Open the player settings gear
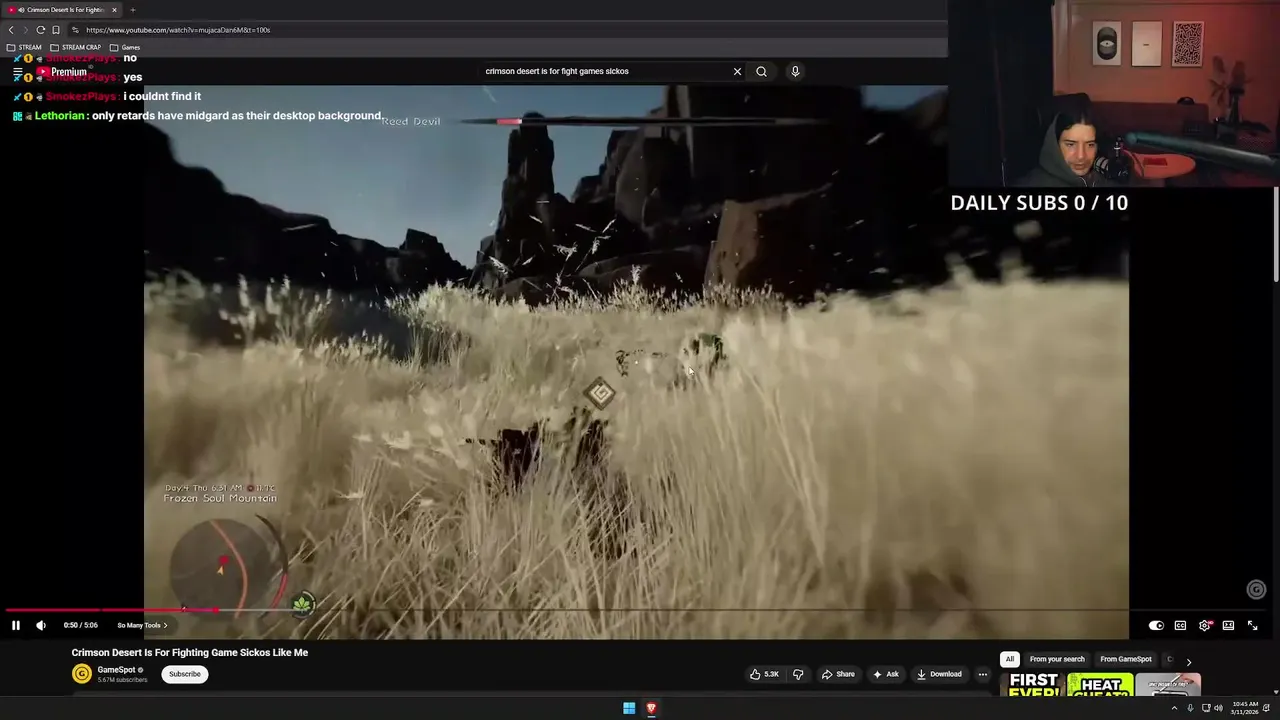 point(1205,625)
